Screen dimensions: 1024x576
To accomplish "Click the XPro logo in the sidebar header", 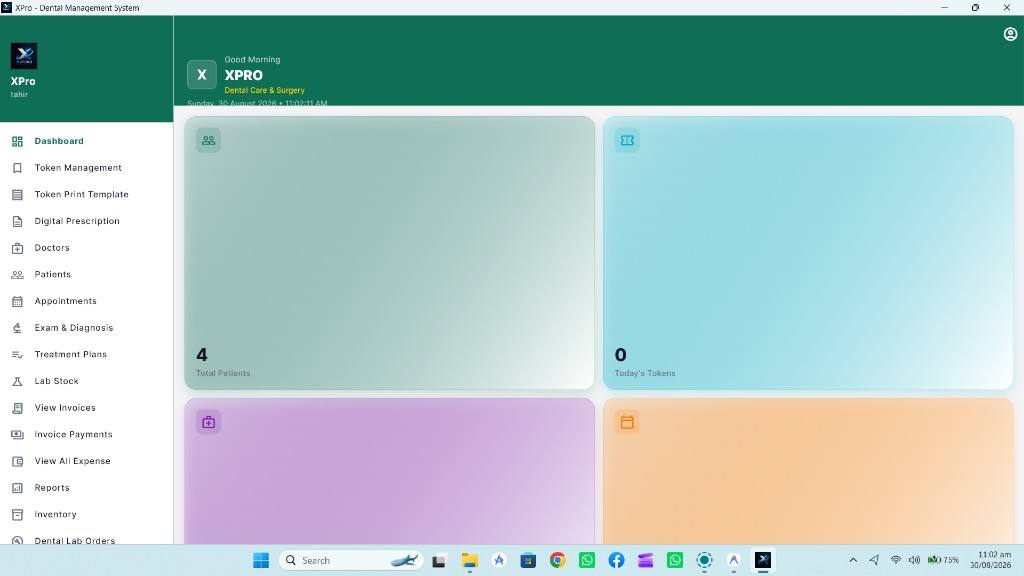I will (24, 56).
